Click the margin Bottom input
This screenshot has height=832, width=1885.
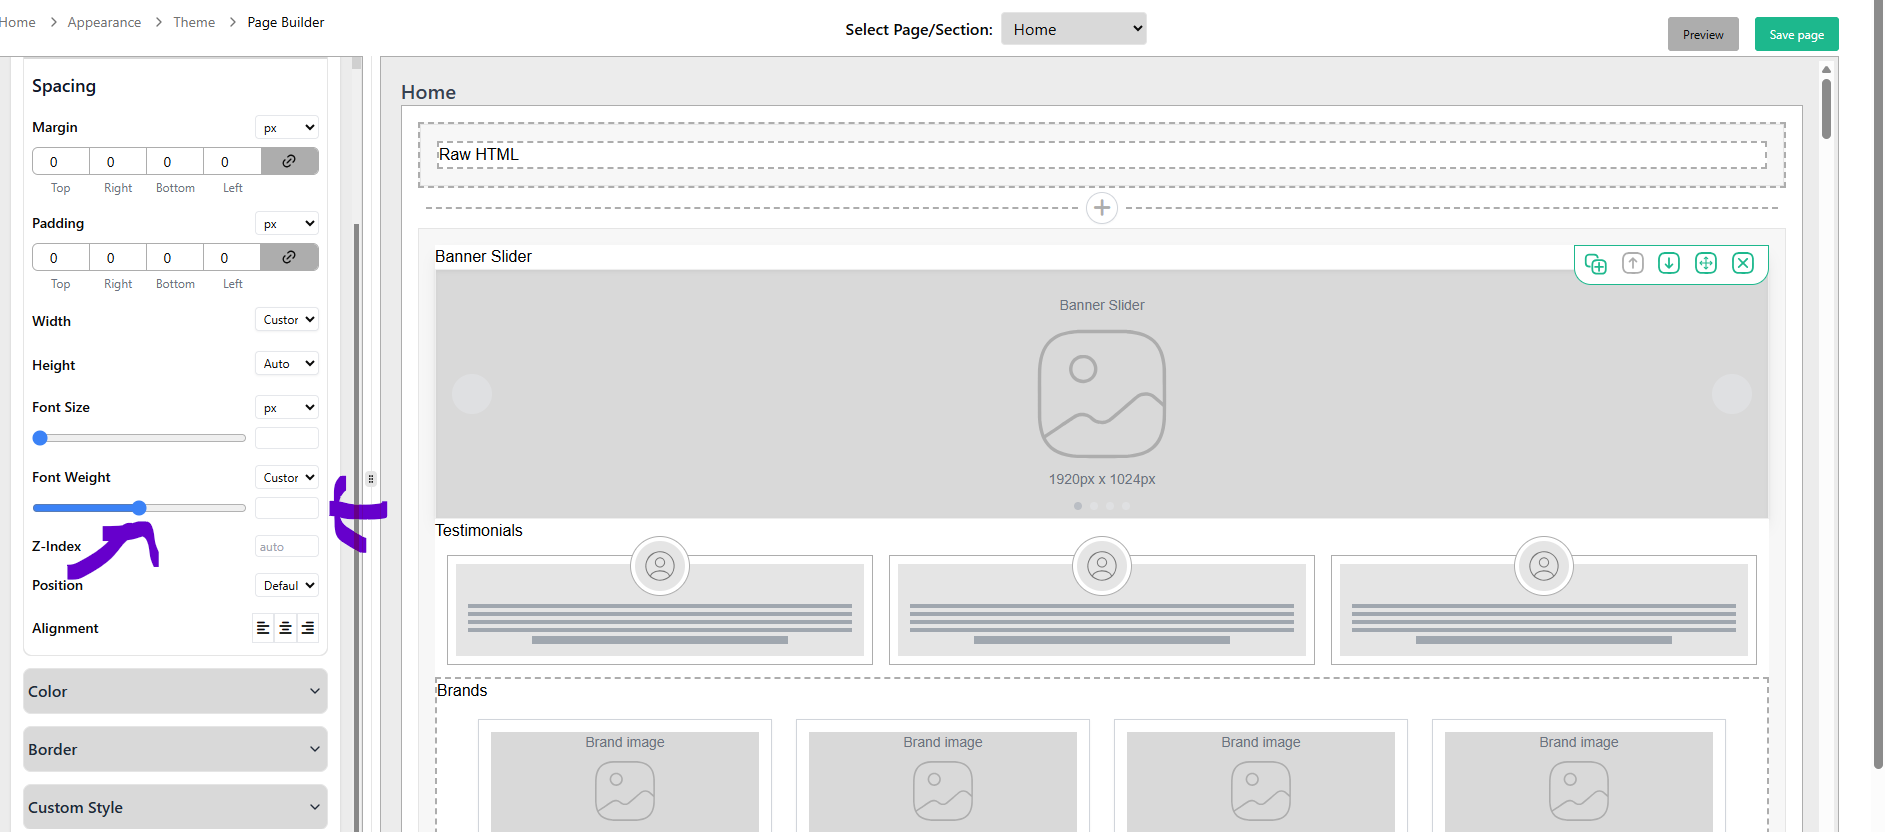(175, 161)
